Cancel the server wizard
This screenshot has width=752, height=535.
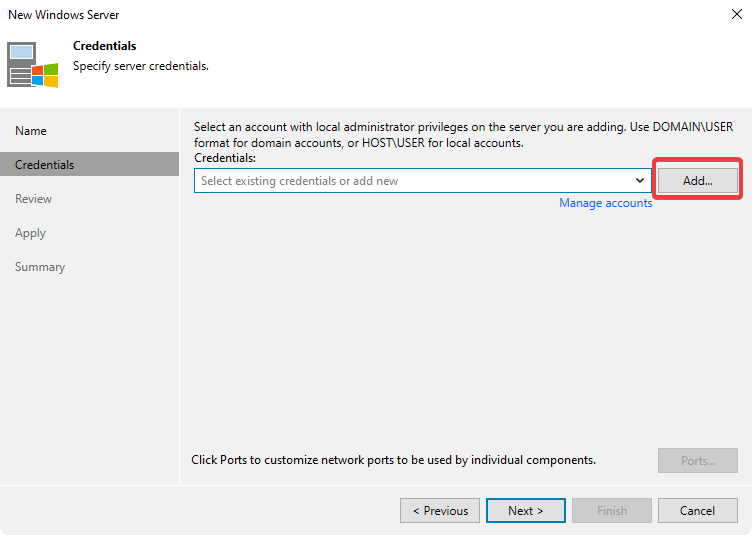(698, 511)
